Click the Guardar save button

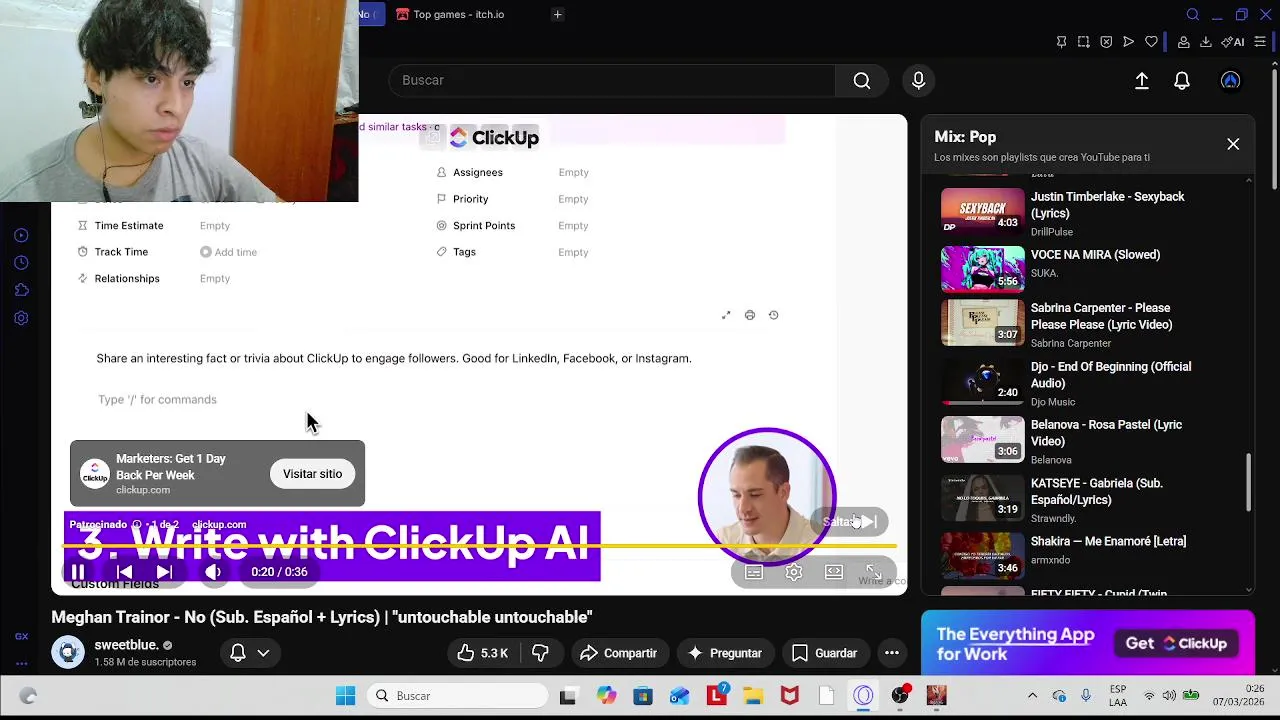[824, 653]
